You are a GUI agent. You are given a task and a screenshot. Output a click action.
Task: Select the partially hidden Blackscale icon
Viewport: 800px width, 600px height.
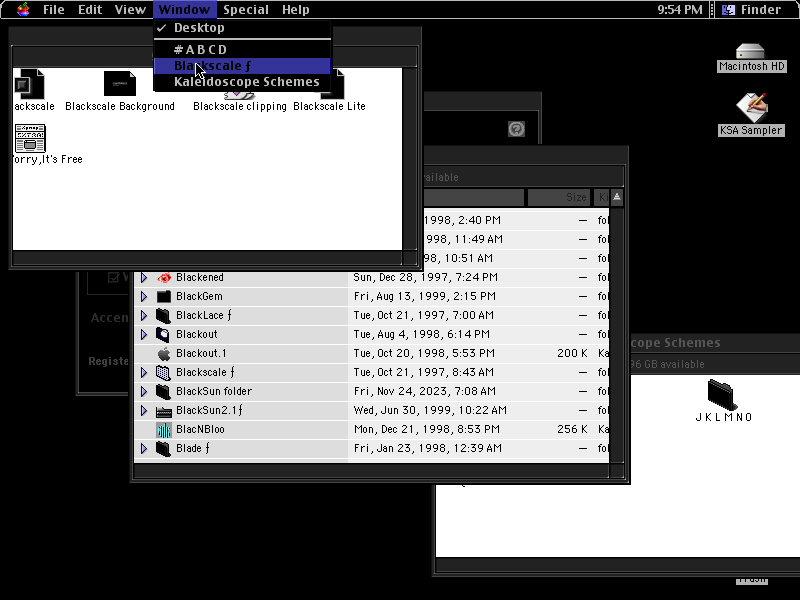coord(29,84)
